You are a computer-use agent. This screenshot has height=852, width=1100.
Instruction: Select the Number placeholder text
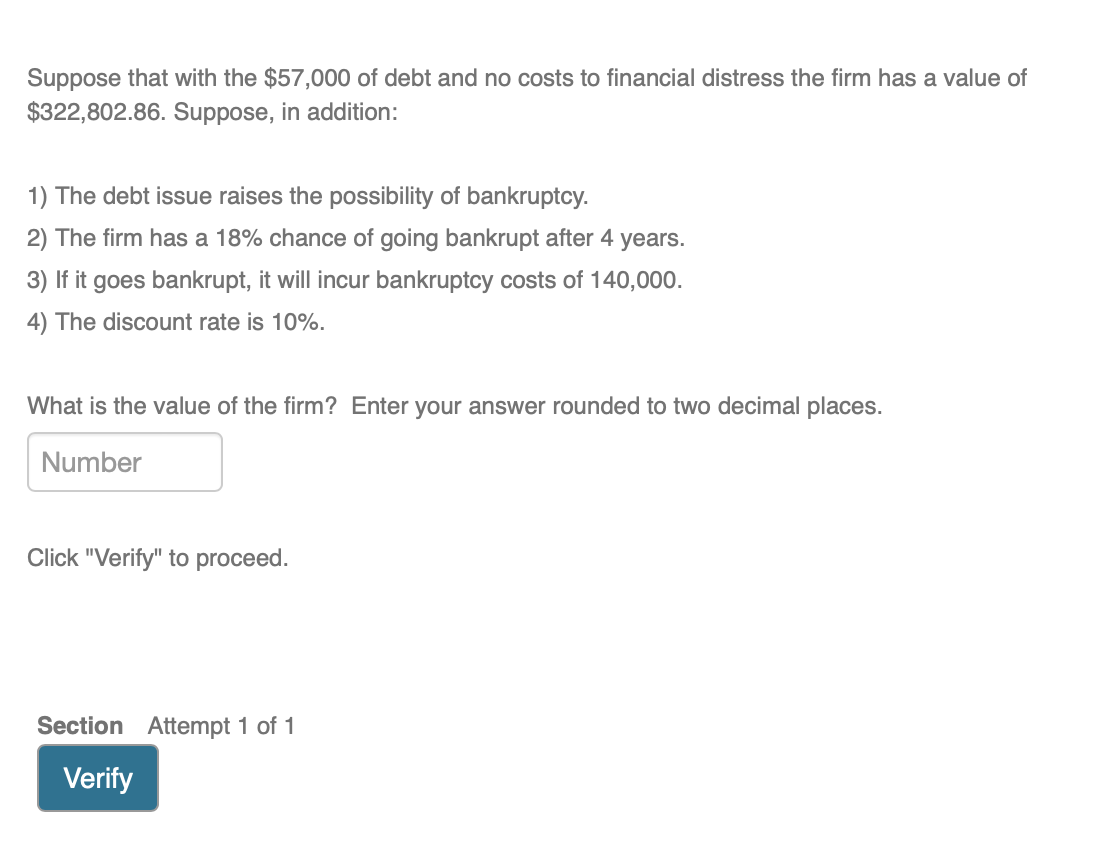(89, 461)
